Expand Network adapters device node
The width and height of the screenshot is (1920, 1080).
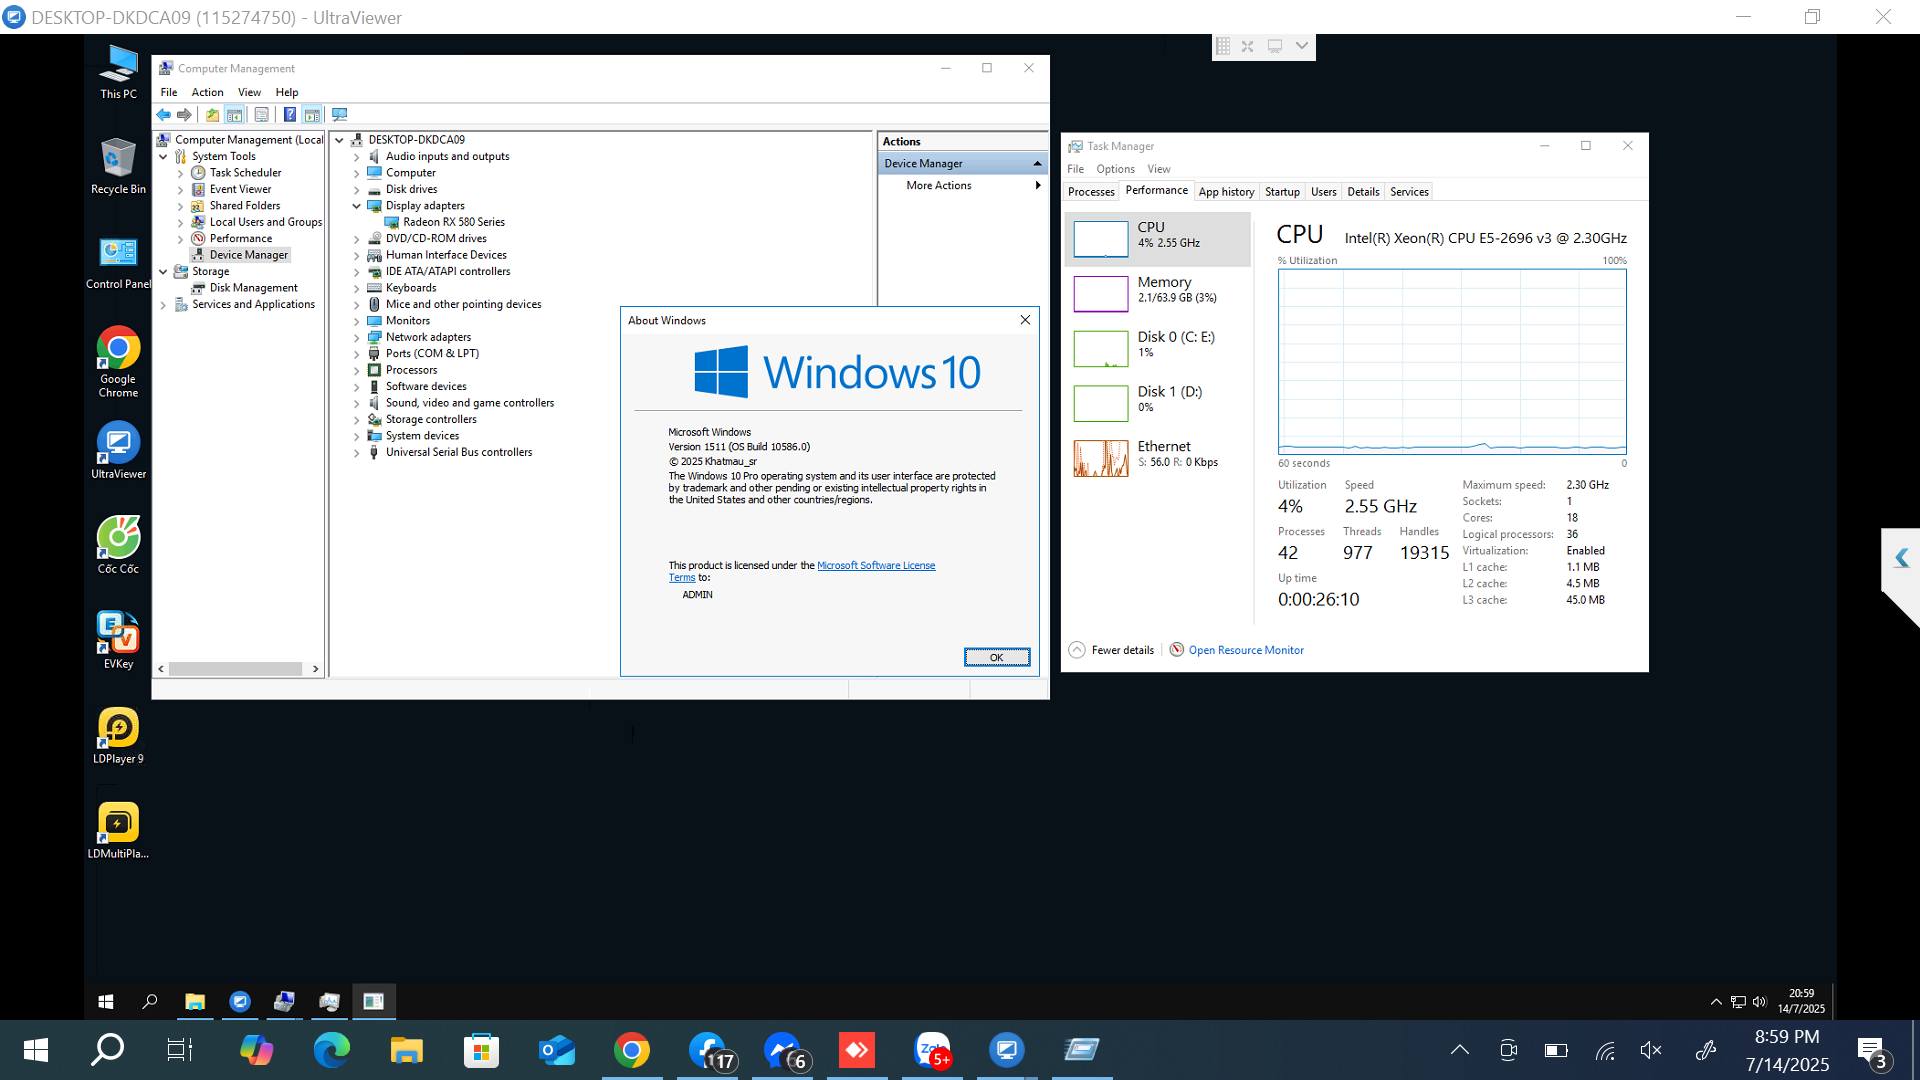(356, 338)
